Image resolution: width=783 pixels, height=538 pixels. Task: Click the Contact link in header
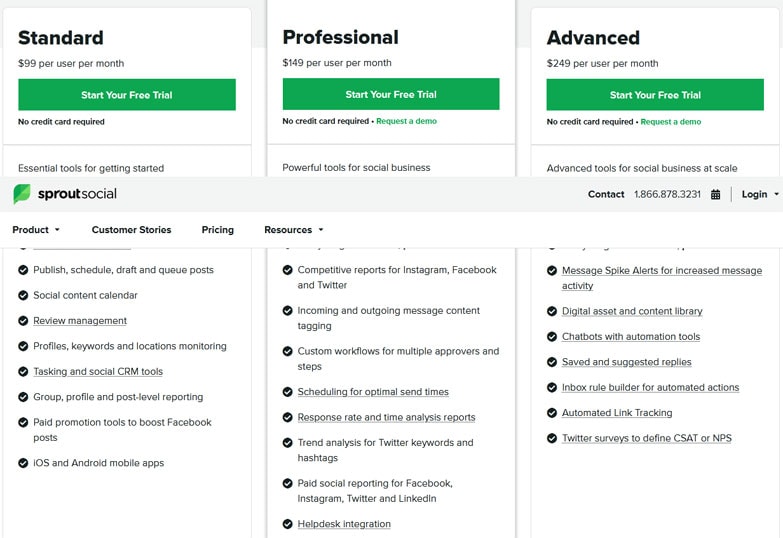point(606,195)
